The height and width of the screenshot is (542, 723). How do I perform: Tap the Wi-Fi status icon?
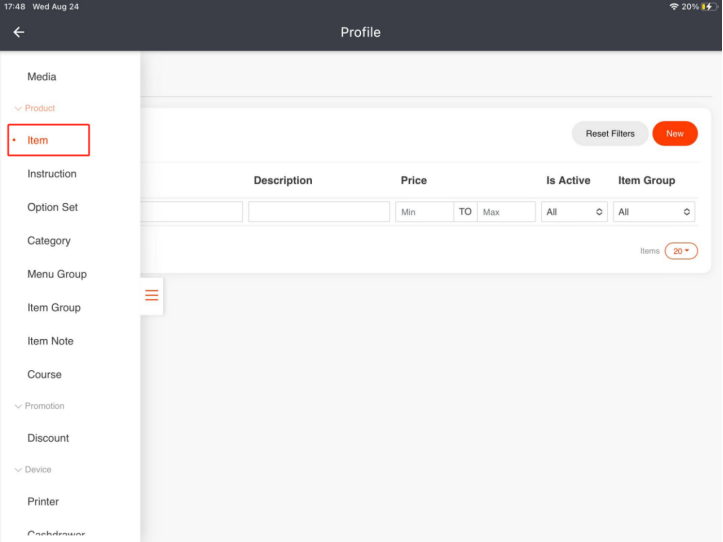tap(673, 7)
